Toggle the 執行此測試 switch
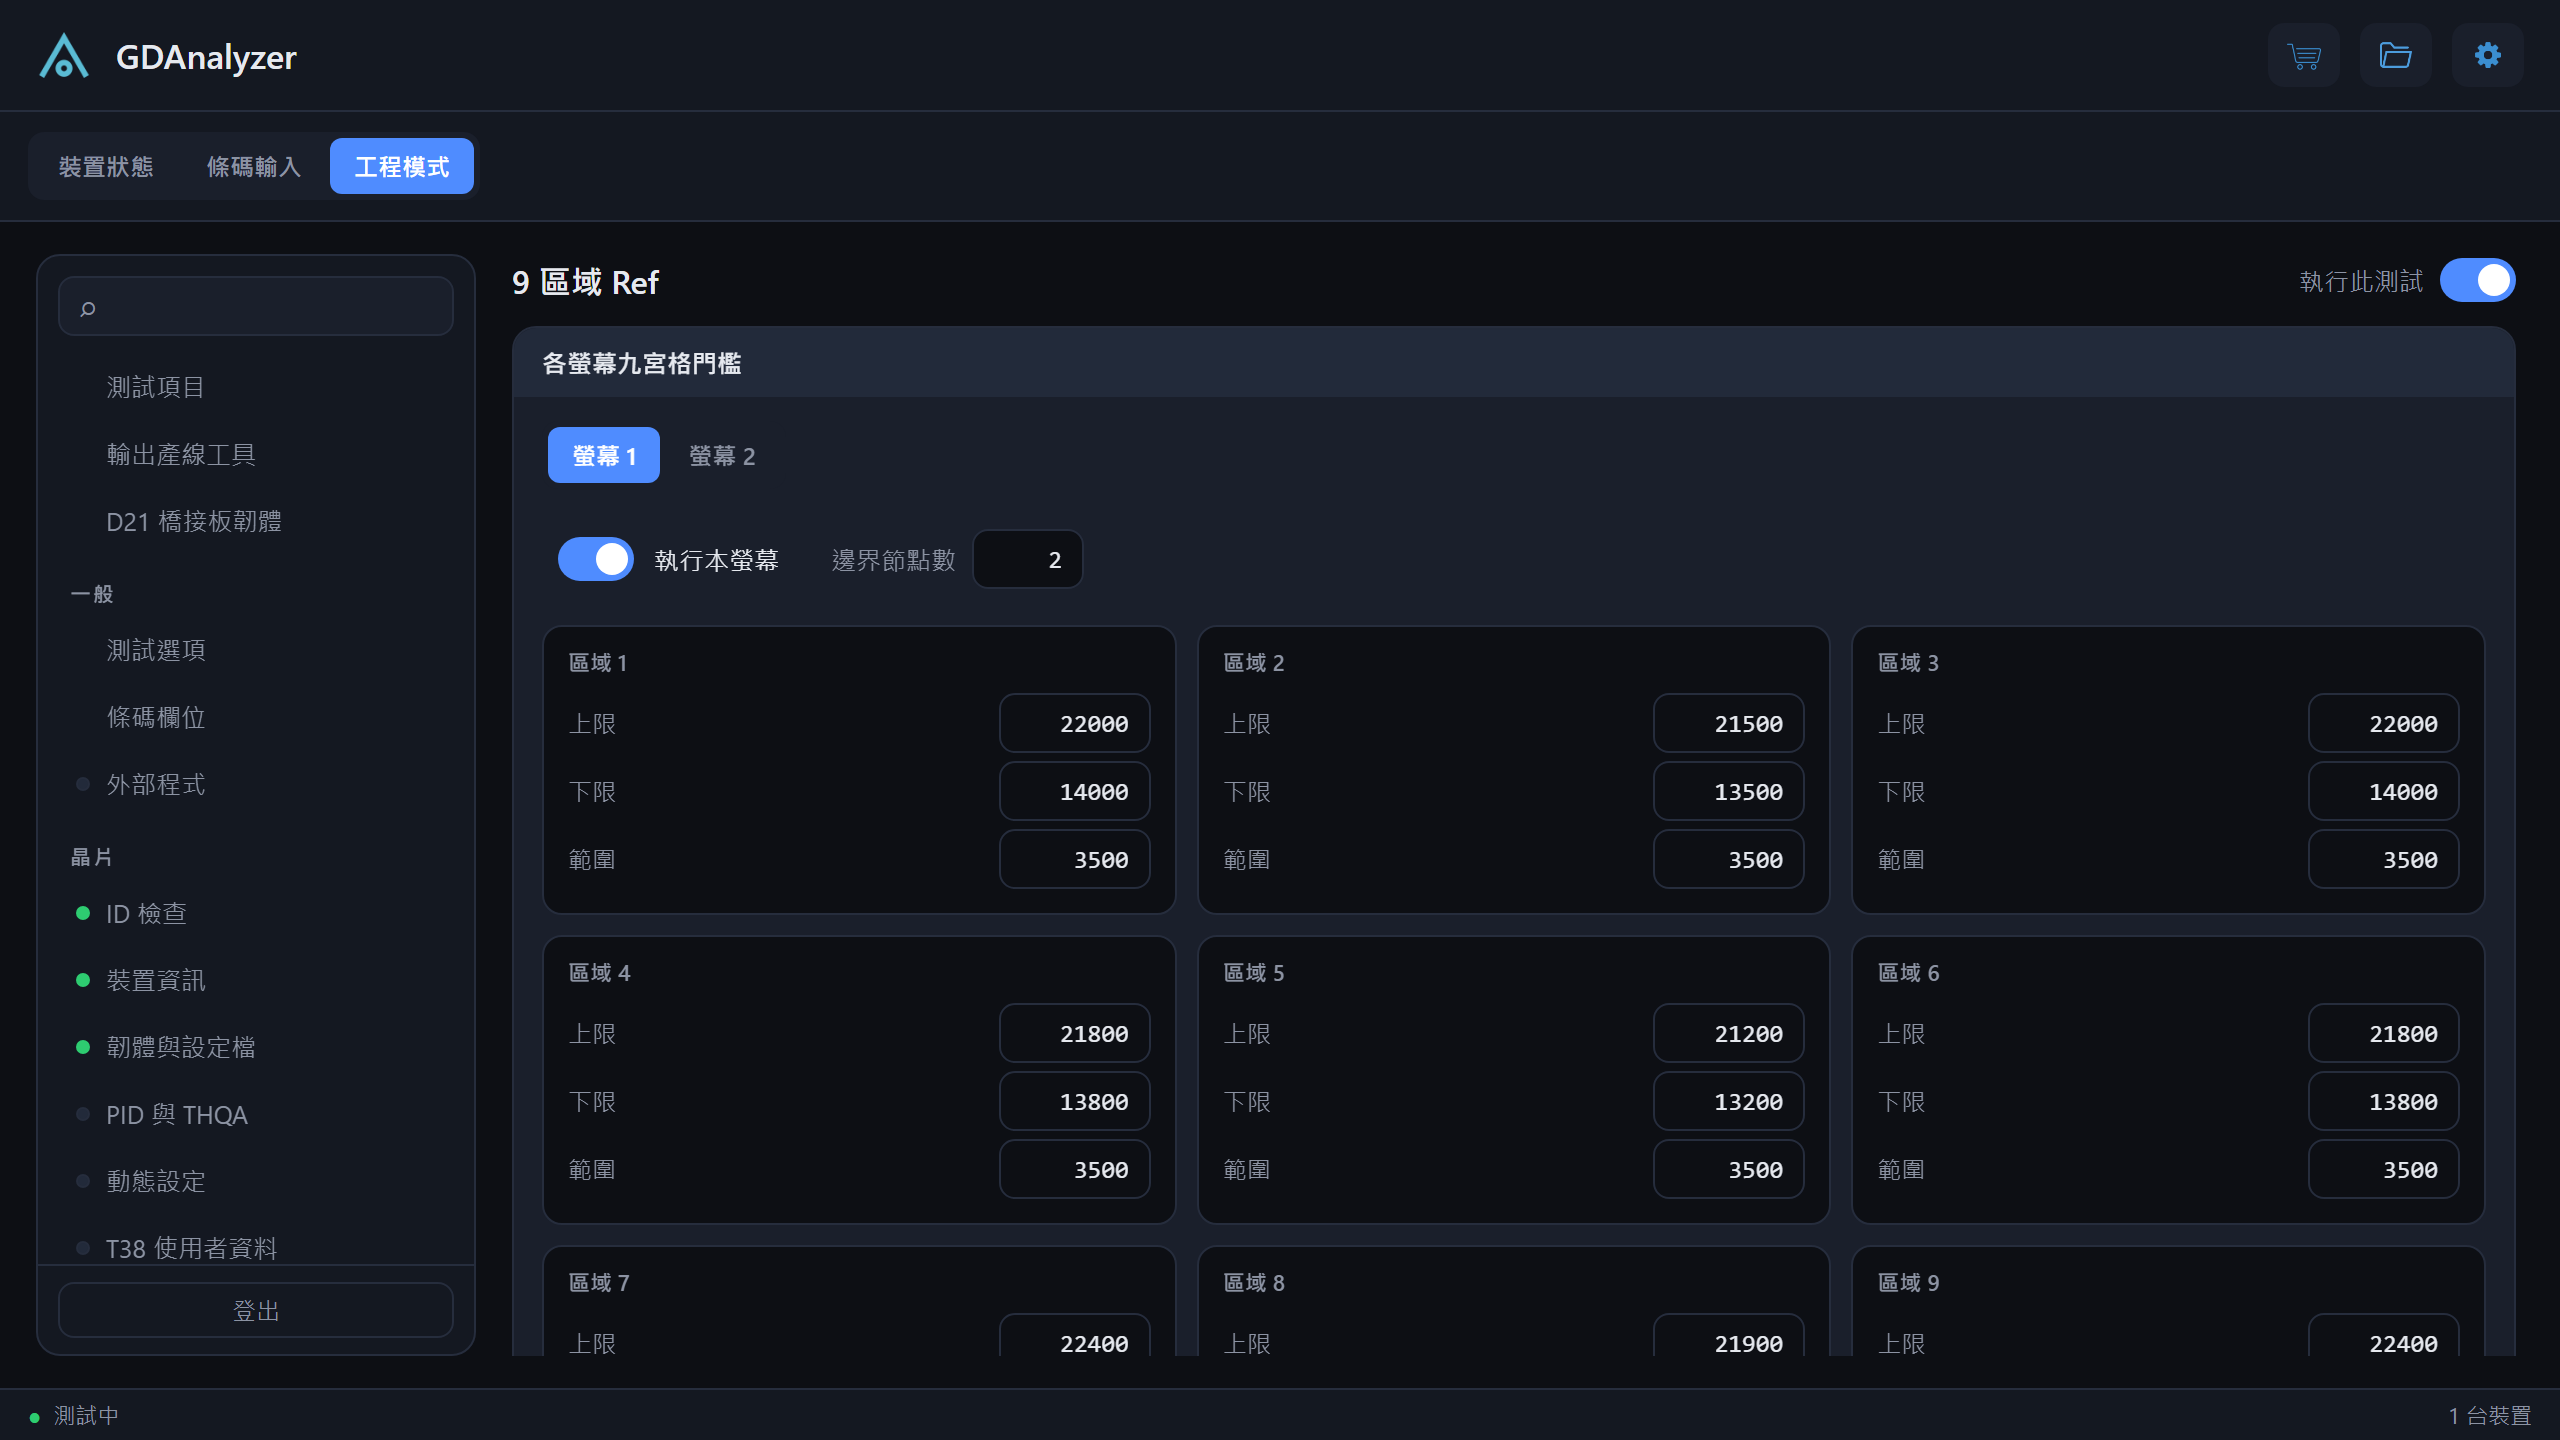Image resolution: width=2560 pixels, height=1440 pixels. pos(2478,281)
